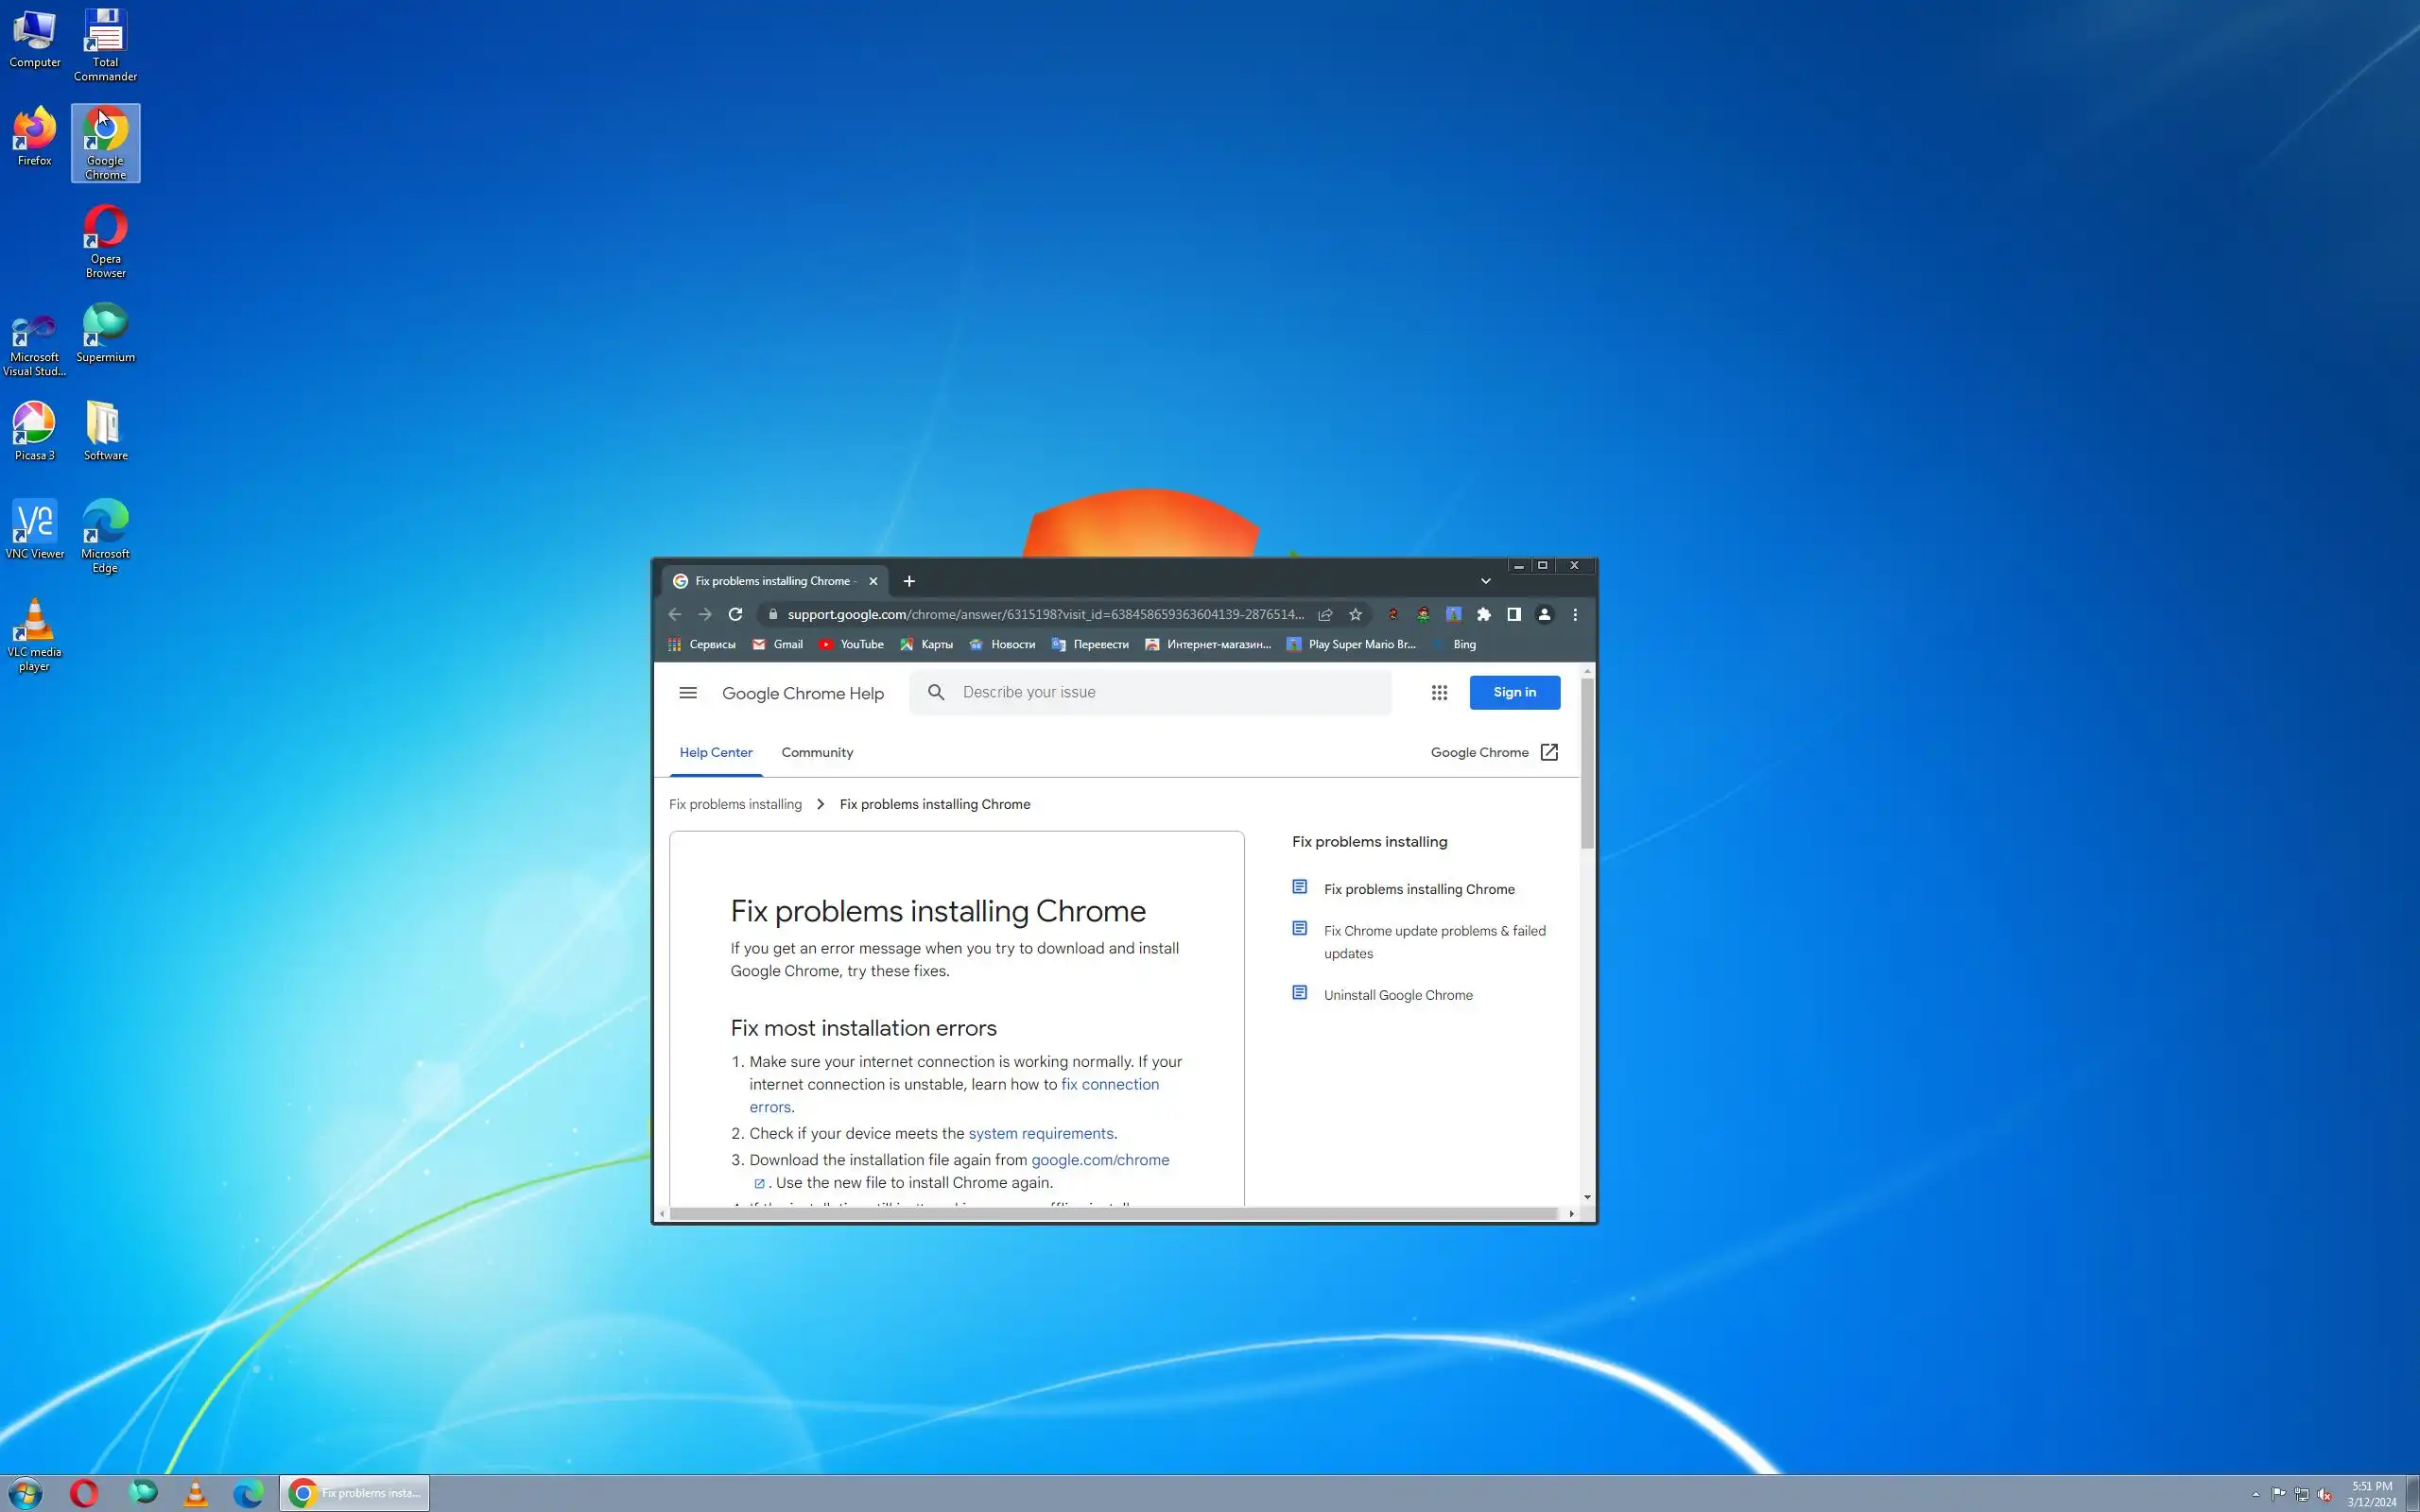
Task: Open the YouTube bookmark
Action: (x=851, y=644)
